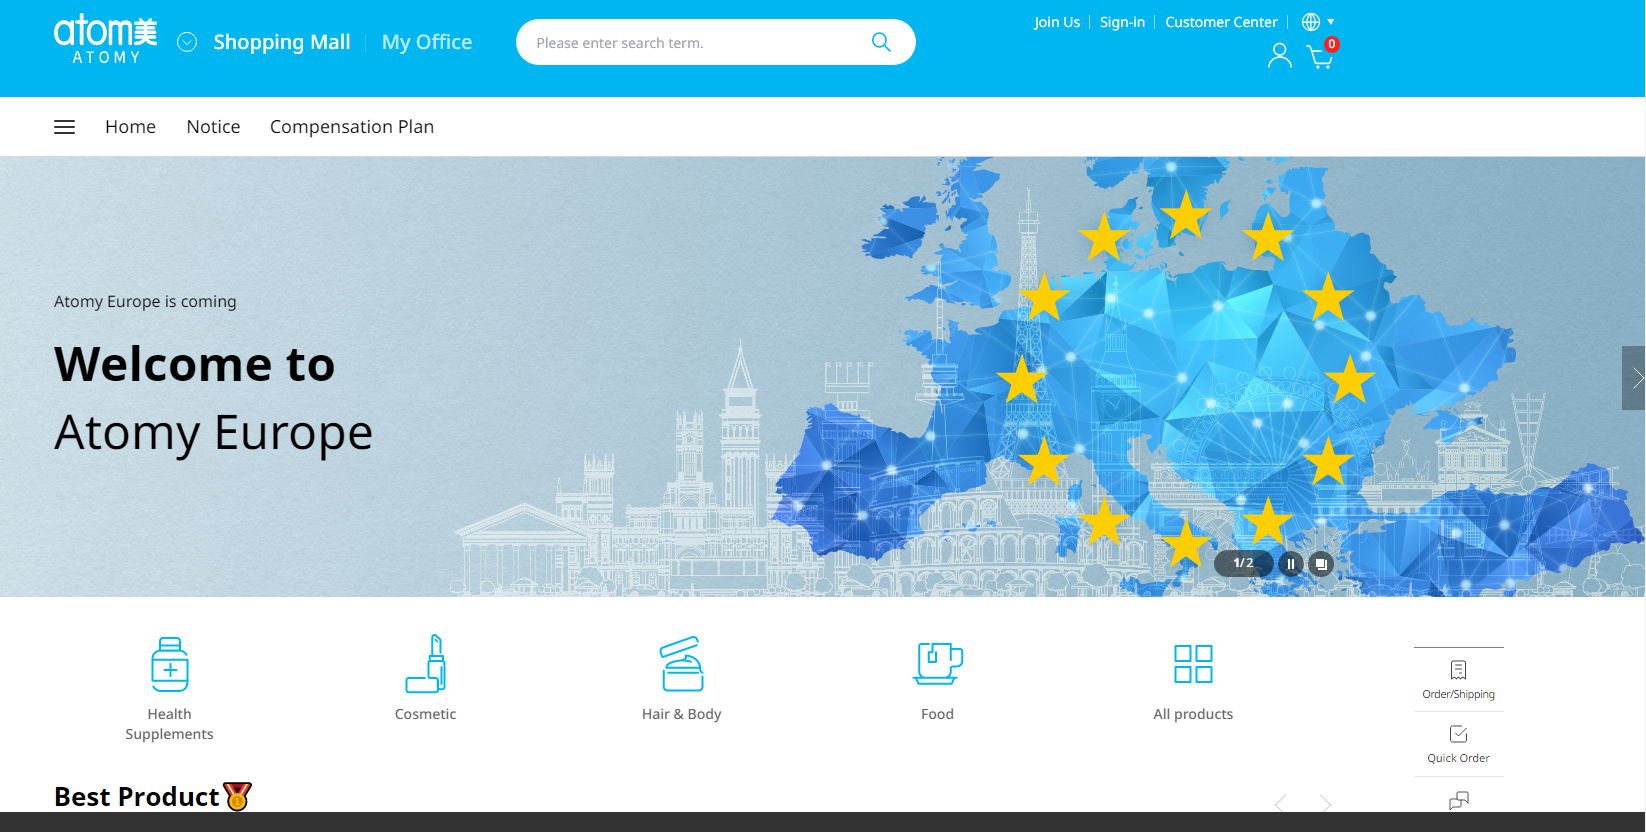Image resolution: width=1646 pixels, height=832 pixels.
Task: Expand the circled chevron beside the Atomy logo
Action: click(187, 42)
